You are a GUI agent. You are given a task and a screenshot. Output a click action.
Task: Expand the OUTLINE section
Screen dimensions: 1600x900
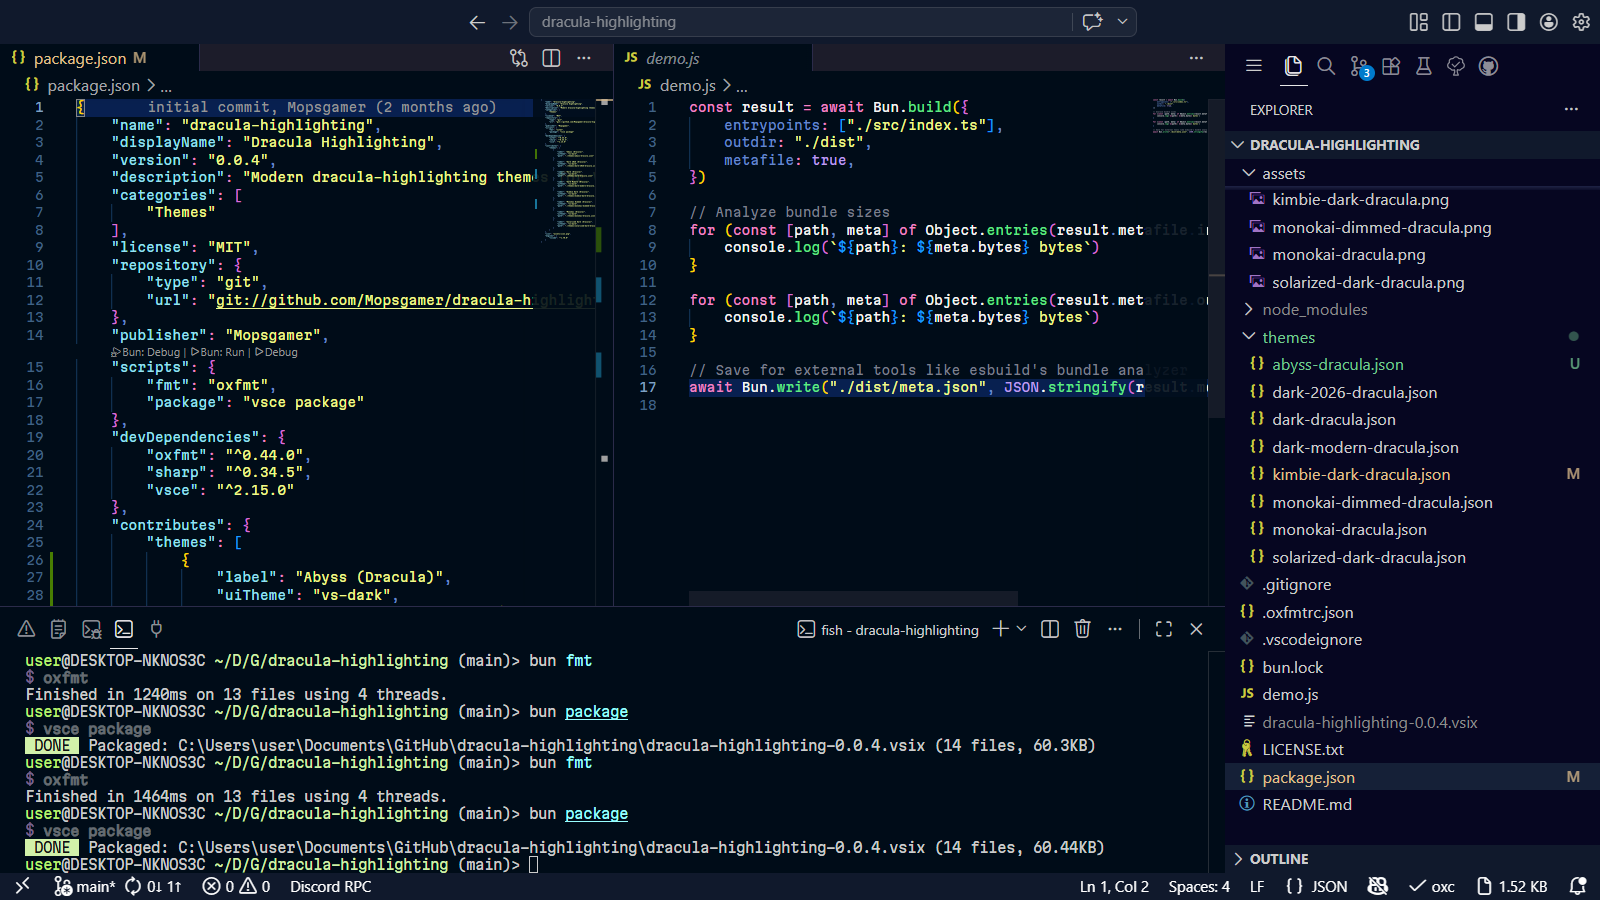1279,859
